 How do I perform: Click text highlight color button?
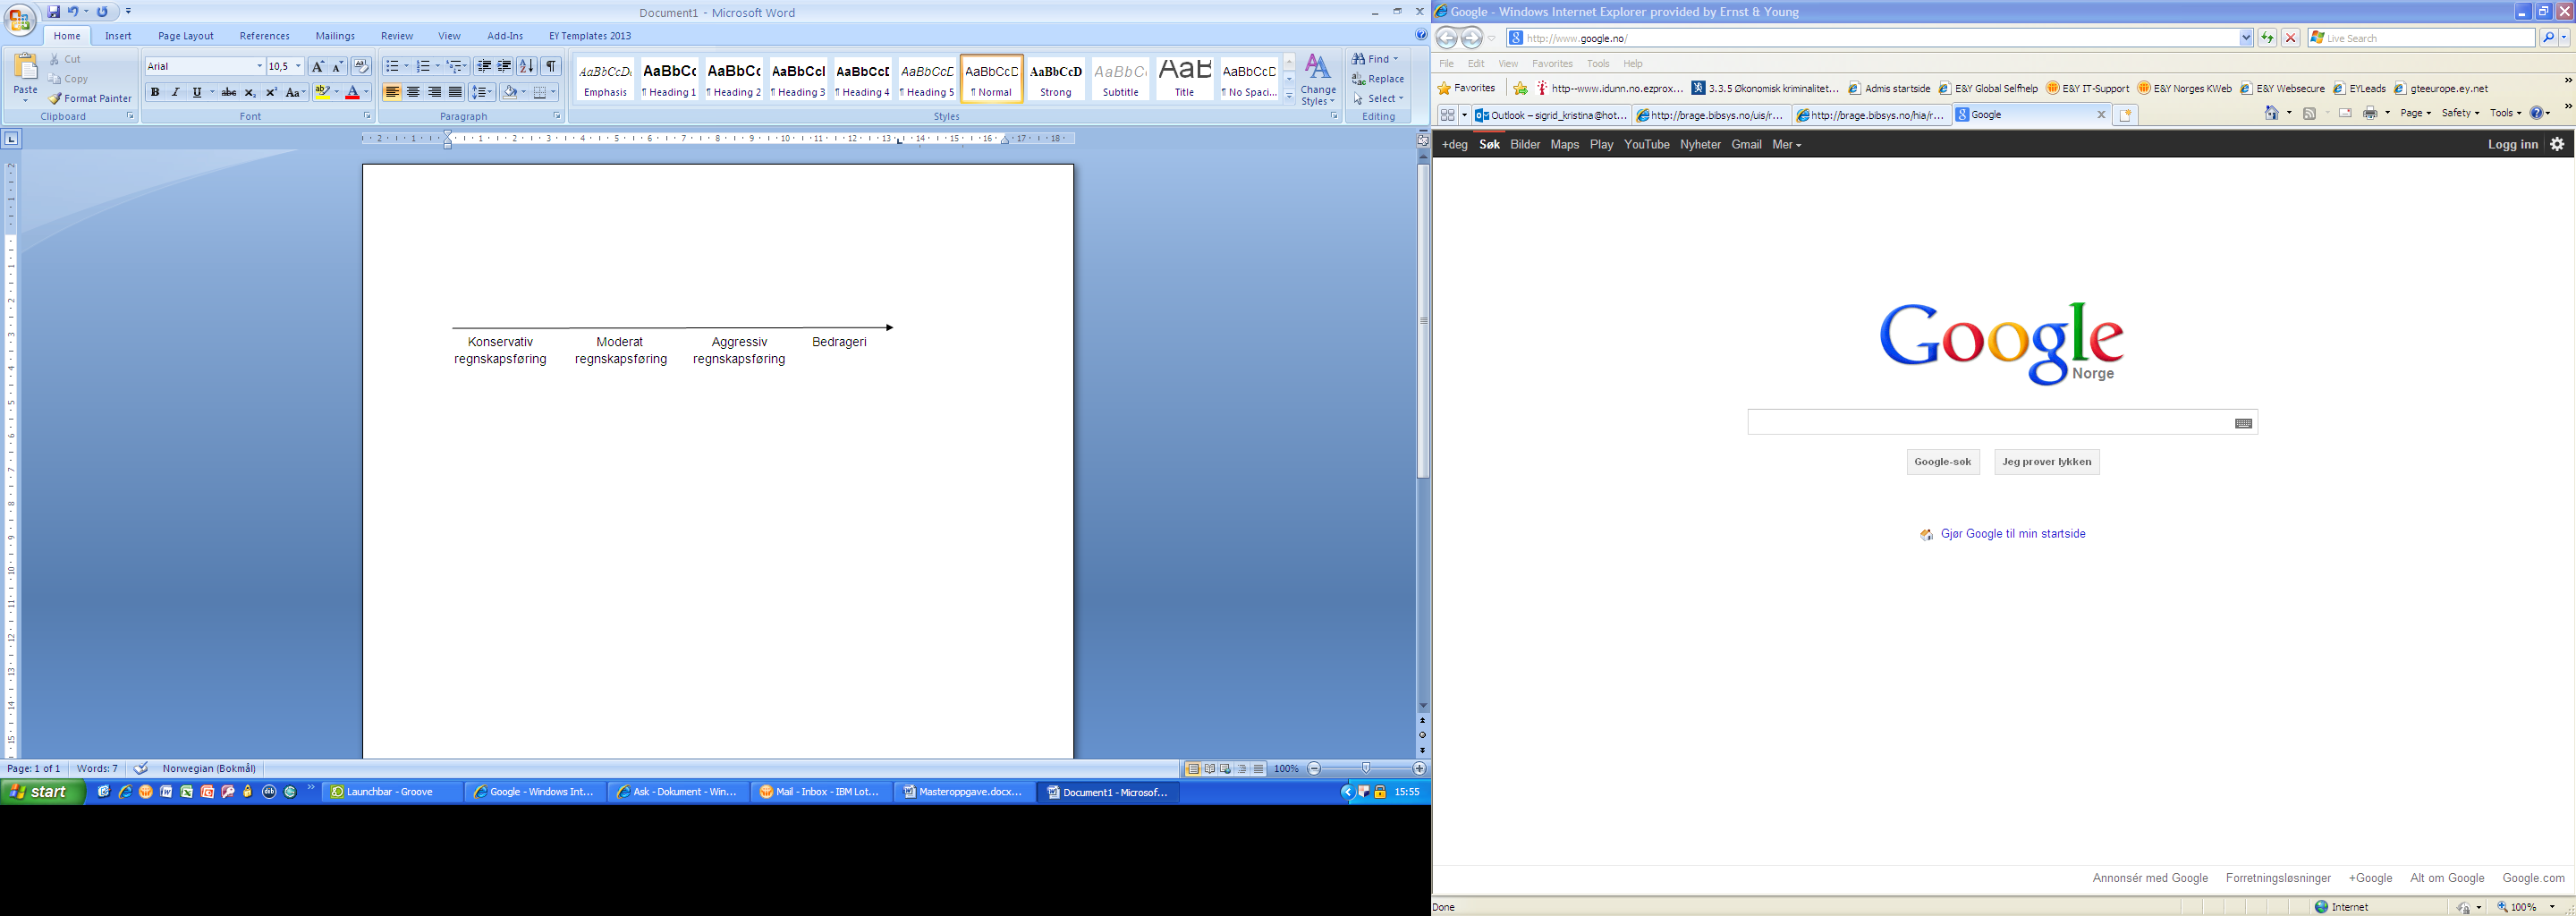point(322,92)
